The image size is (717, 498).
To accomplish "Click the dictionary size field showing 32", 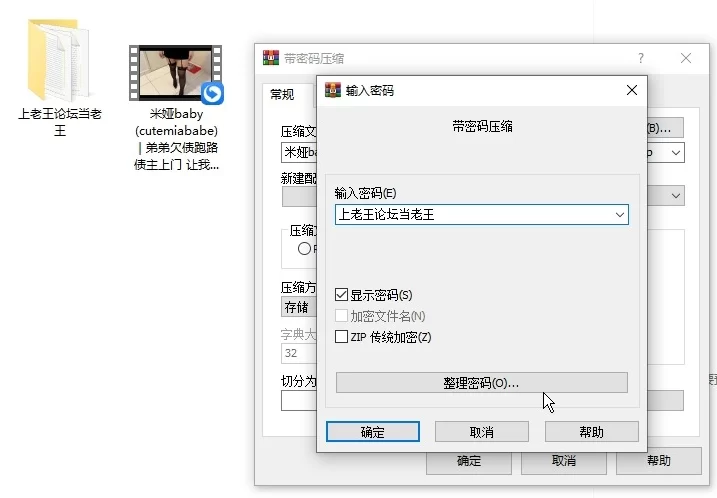I will (299, 353).
